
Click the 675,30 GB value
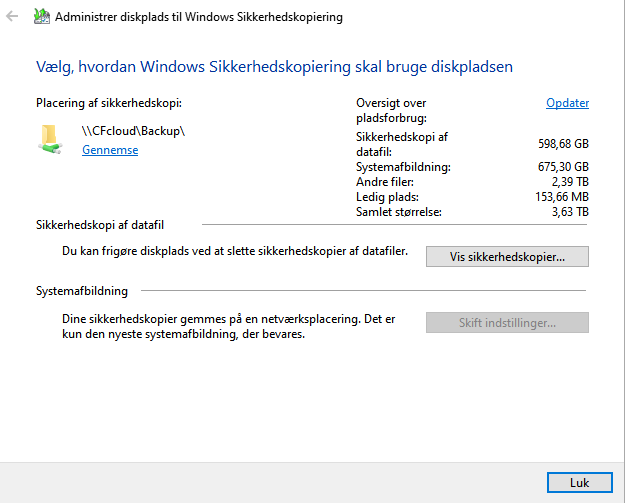(563, 167)
